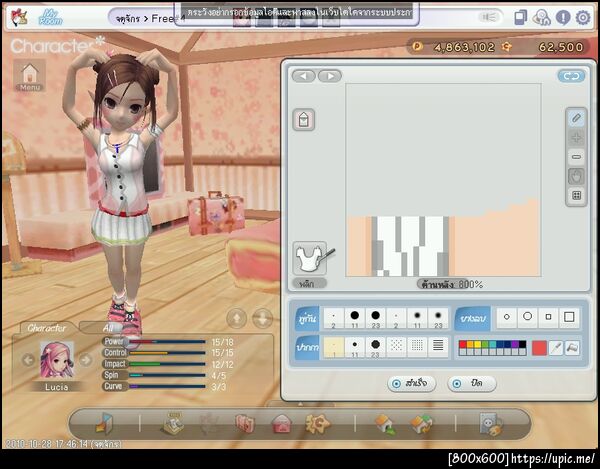Rotate character with down arrow button
The width and height of the screenshot is (600, 469).
tap(263, 318)
